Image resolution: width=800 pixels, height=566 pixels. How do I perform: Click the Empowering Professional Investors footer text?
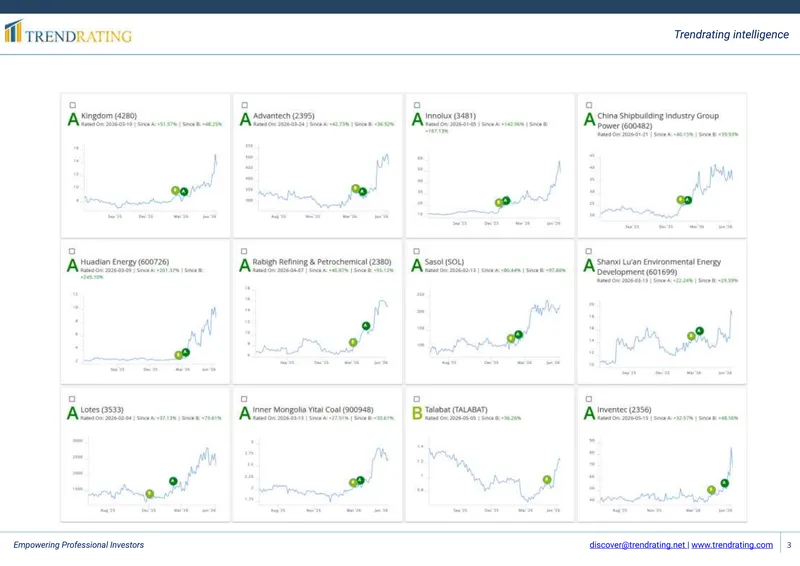79,545
